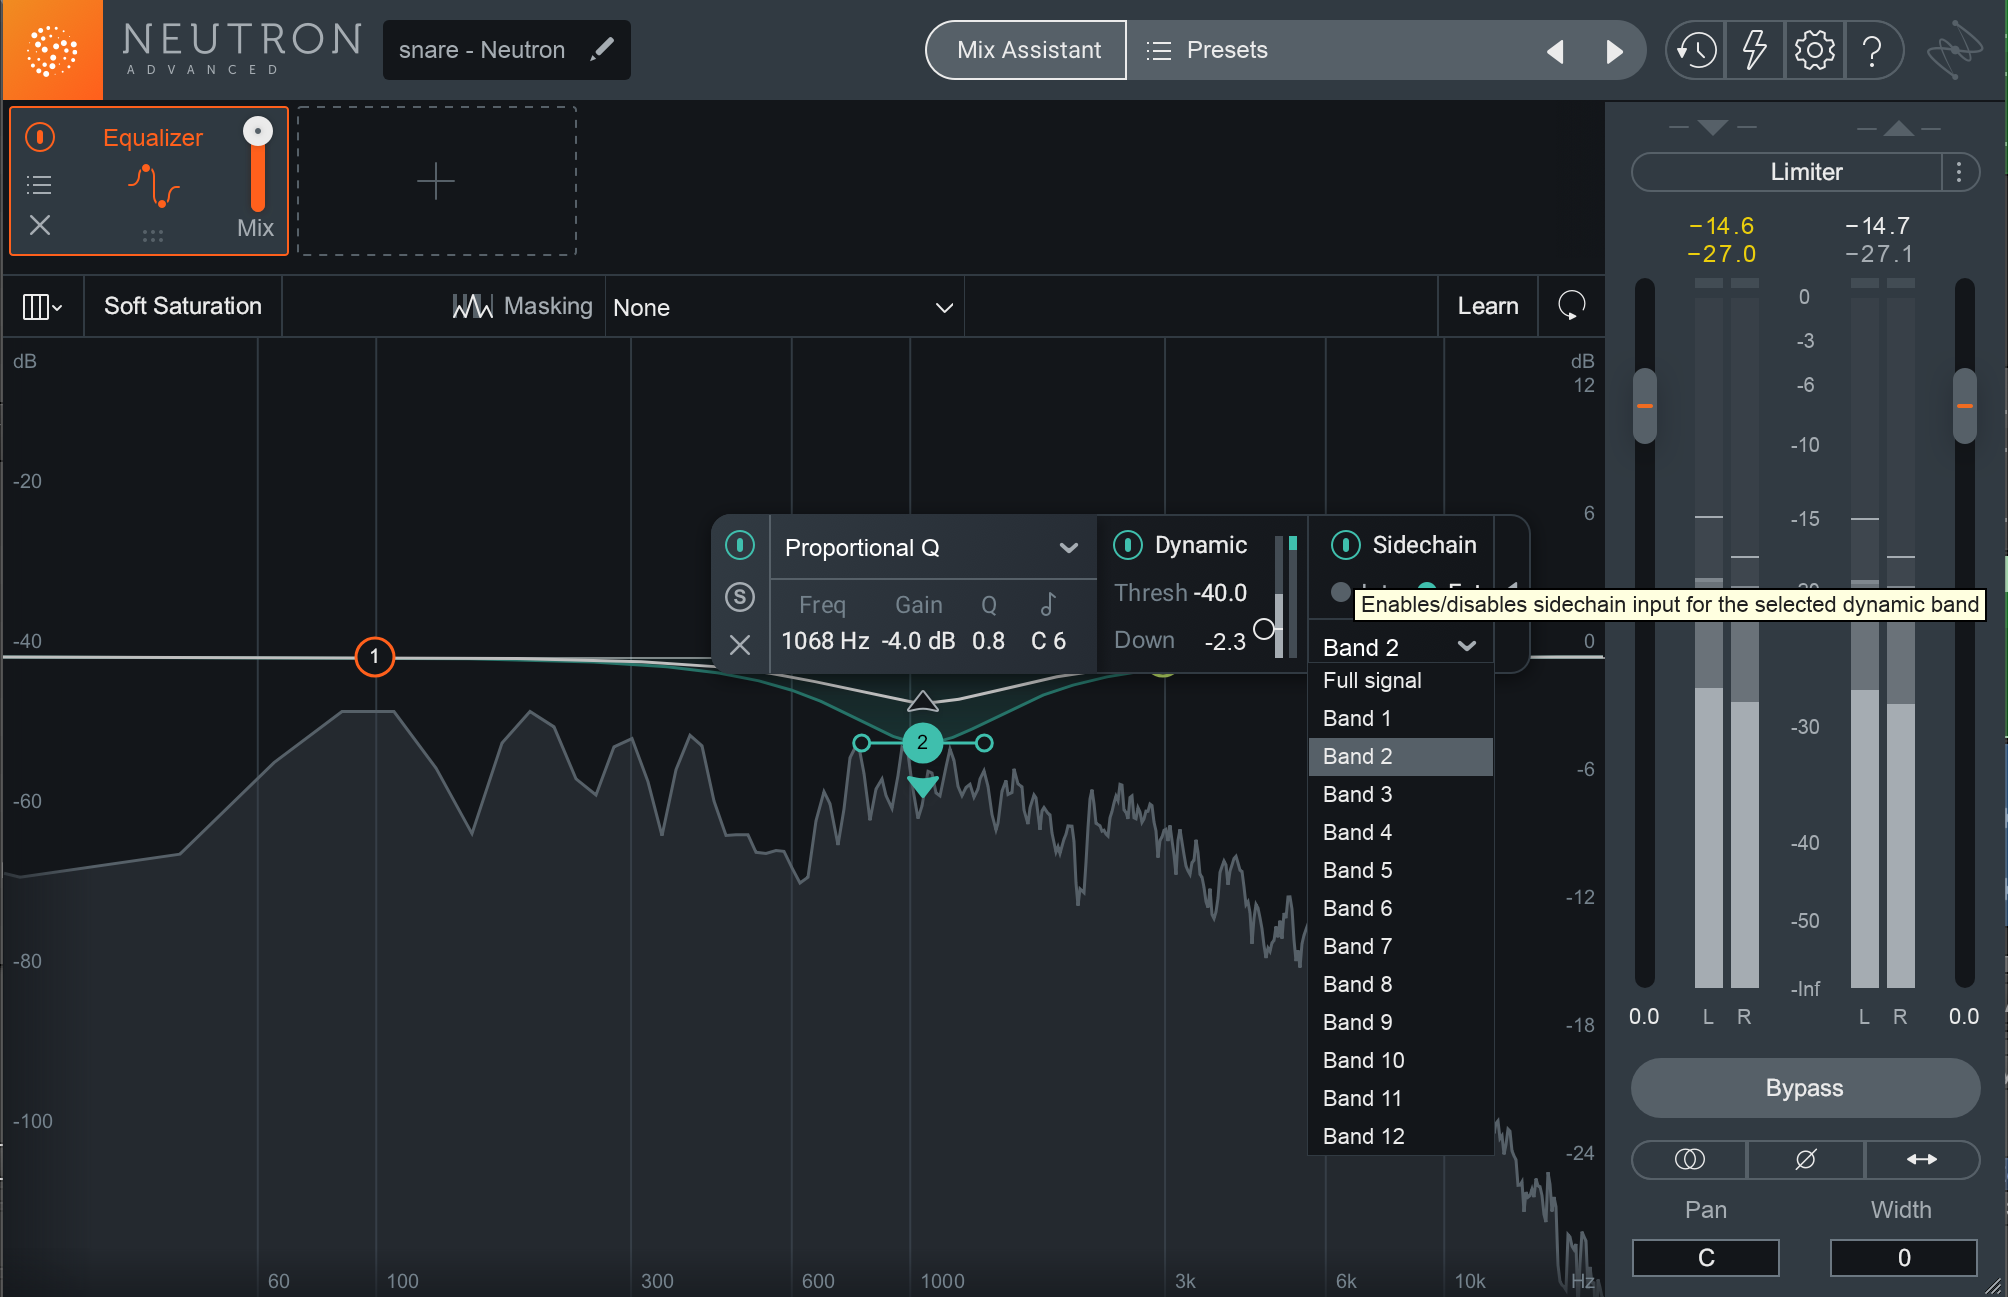
Task: Open the spectrum view options dropdown
Action: click(42, 307)
